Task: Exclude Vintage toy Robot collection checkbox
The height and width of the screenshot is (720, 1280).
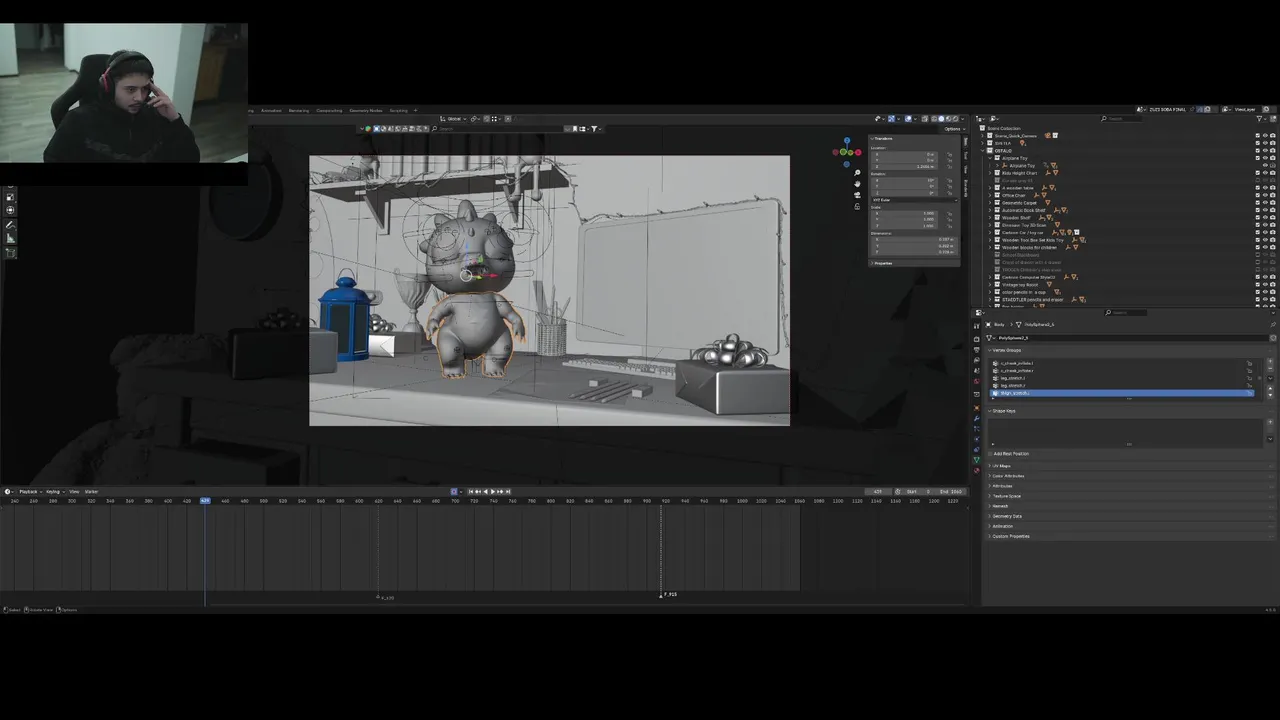Action: [1258, 284]
